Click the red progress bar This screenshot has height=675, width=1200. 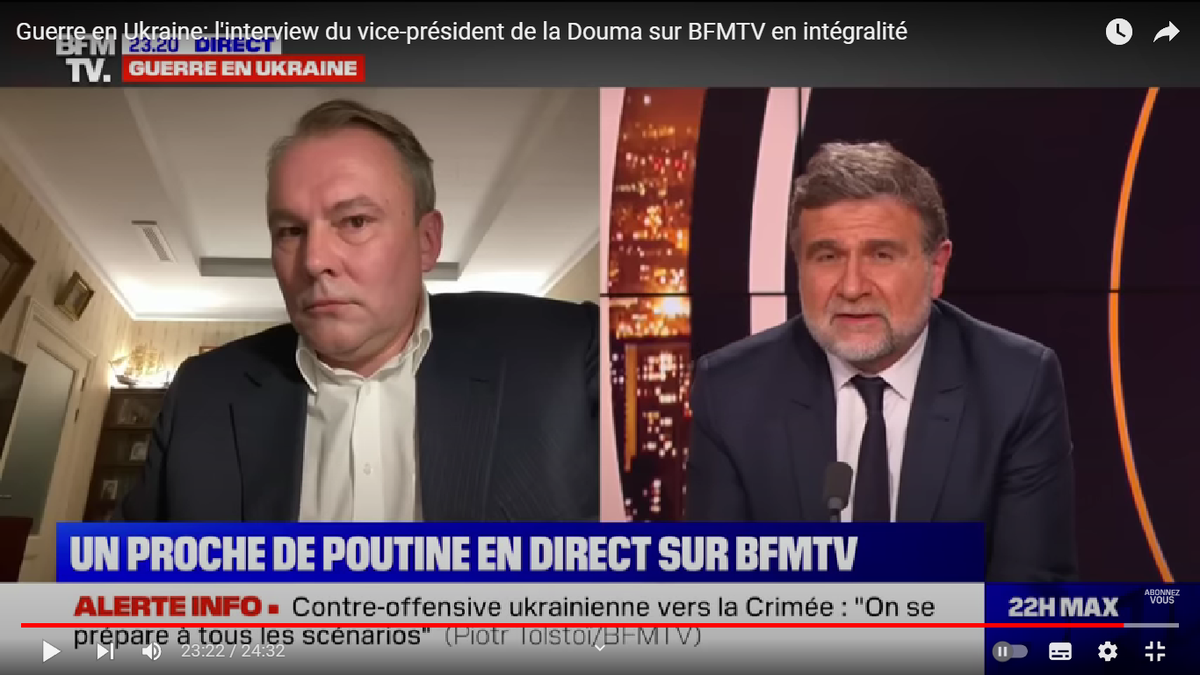tap(571, 625)
